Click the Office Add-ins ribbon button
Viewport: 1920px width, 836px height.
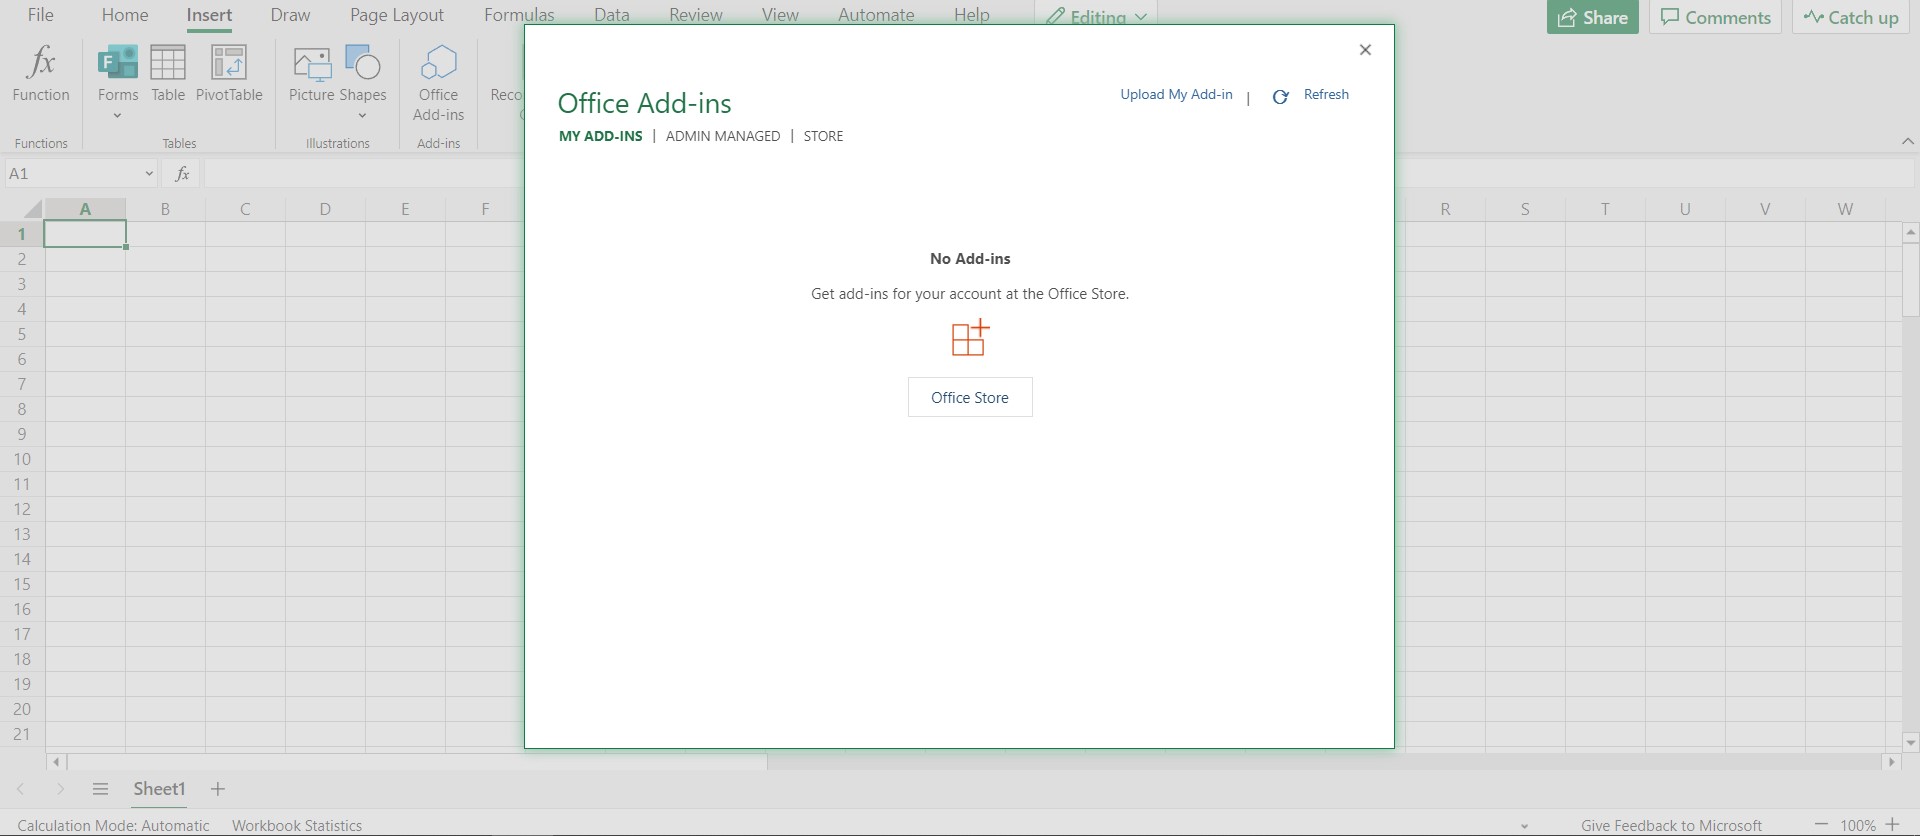tap(438, 83)
